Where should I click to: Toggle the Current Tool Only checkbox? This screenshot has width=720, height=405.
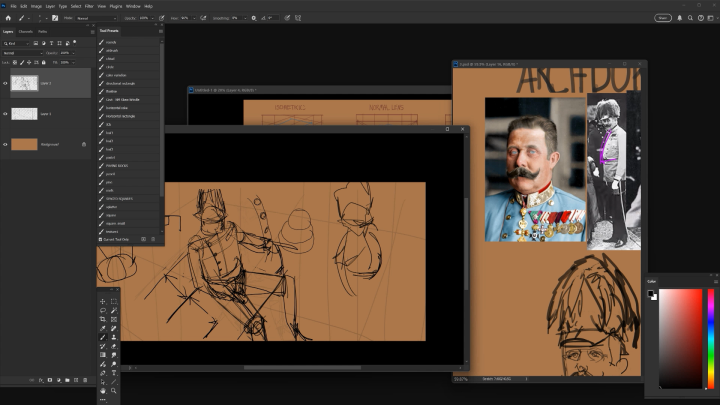[100, 239]
